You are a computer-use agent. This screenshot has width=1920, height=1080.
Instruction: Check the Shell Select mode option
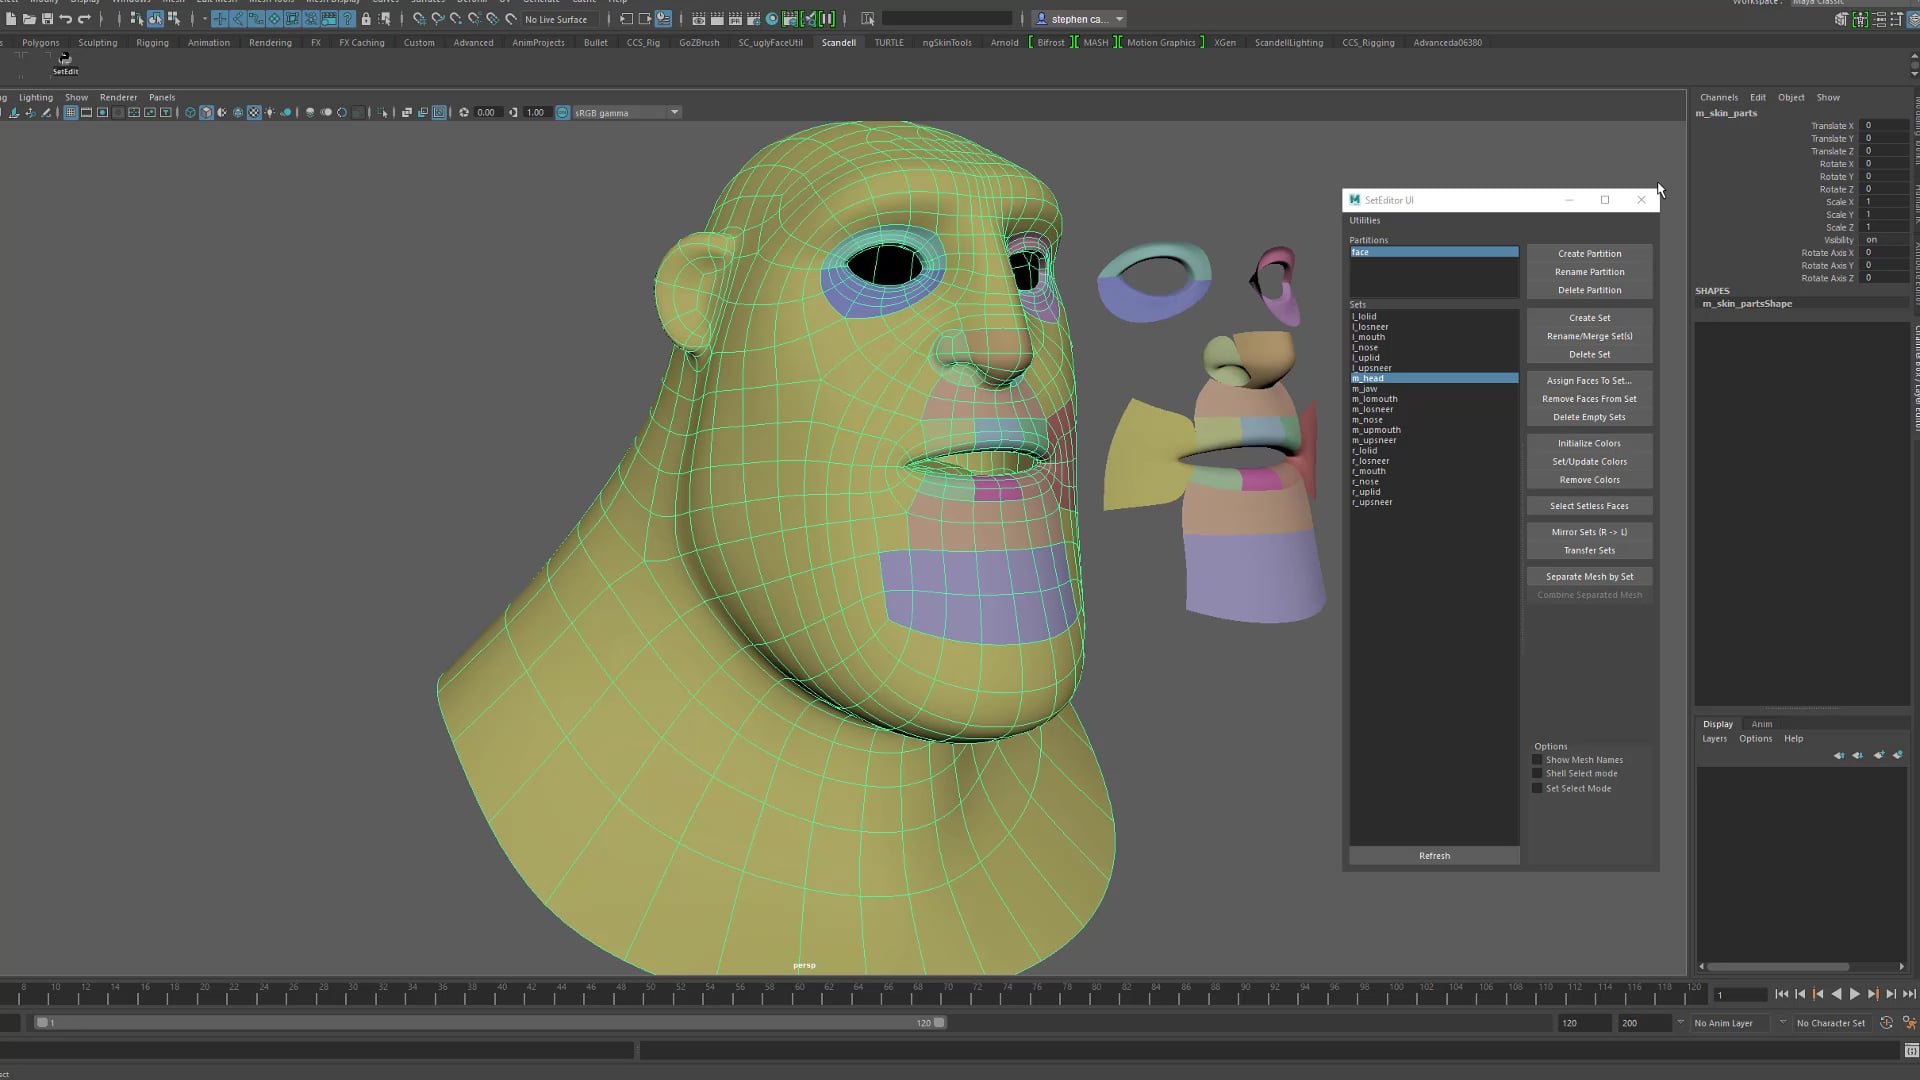[x=1537, y=773]
